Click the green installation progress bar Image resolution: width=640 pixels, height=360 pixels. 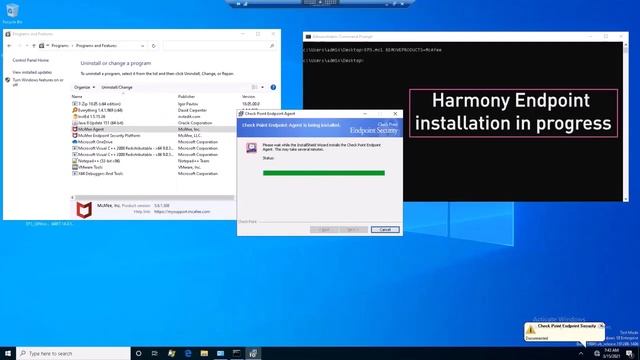click(324, 173)
